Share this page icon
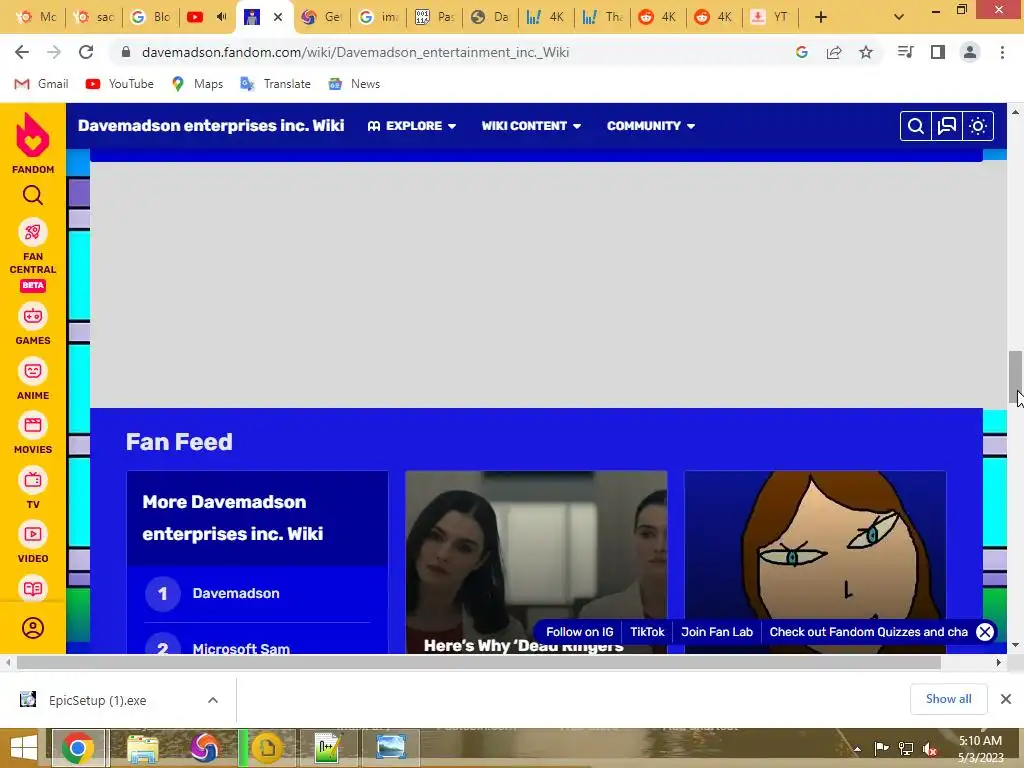 click(x=834, y=52)
